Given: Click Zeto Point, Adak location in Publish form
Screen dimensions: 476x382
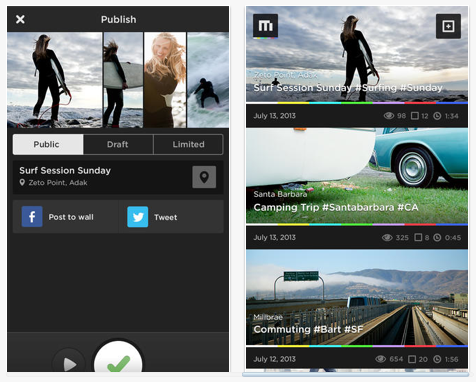Looking at the screenshot, I should [x=58, y=183].
